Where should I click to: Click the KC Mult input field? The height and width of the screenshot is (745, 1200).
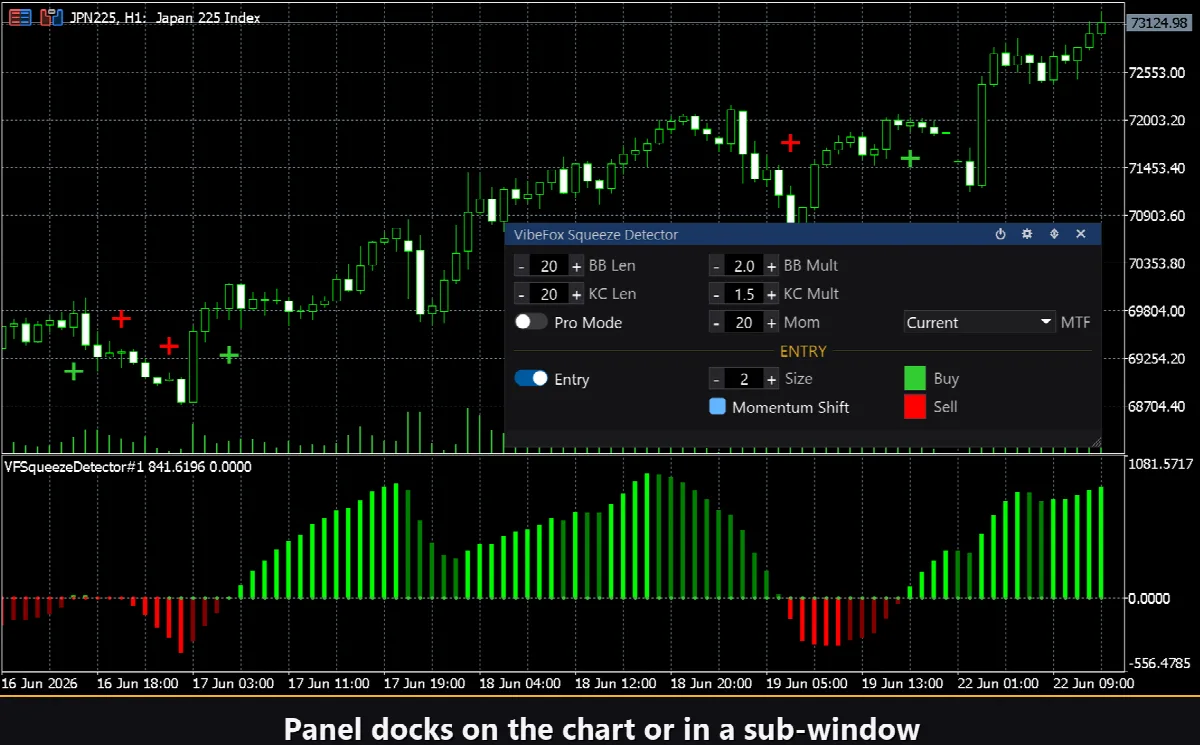point(744,294)
